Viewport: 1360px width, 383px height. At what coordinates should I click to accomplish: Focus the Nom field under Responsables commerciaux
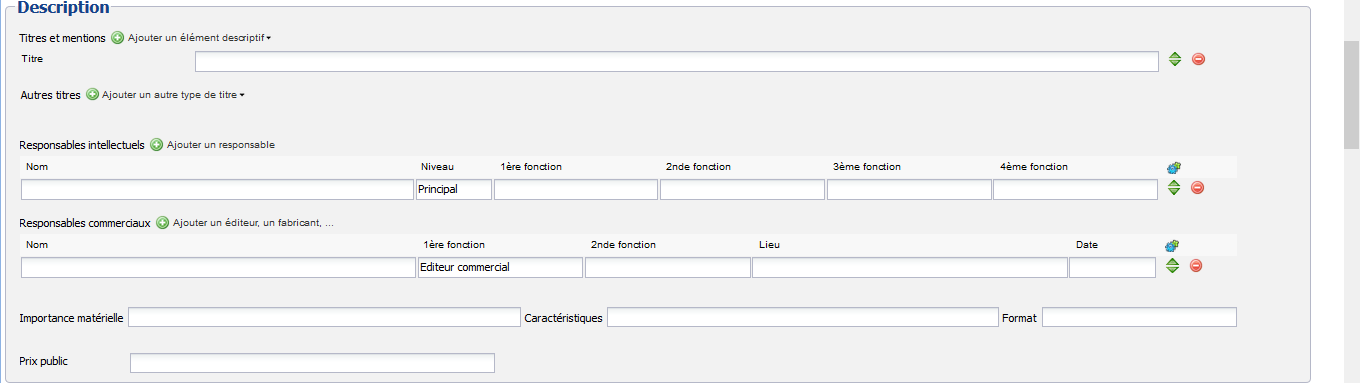point(217,267)
